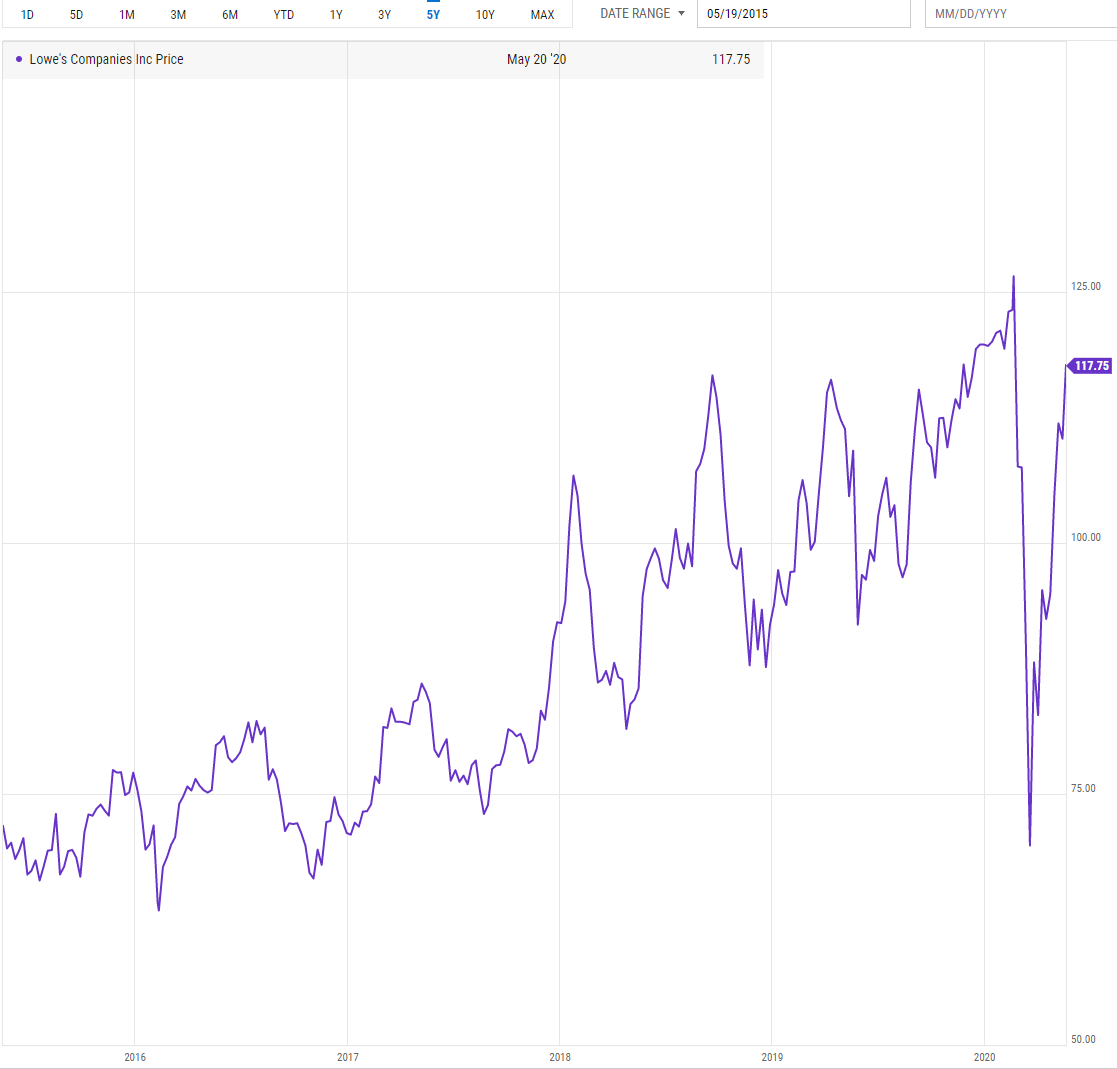Viewport: 1117px width, 1069px height.
Task: Click the Lowe's Companies Inc Price legend label
Action: [x=106, y=59]
